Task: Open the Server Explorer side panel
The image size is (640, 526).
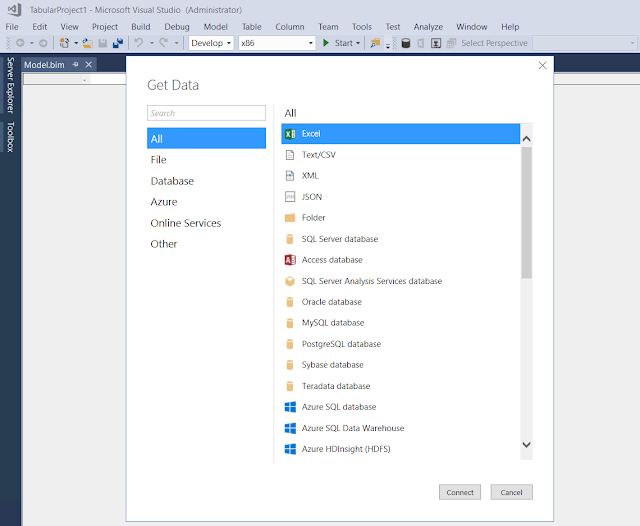Action: [10, 85]
